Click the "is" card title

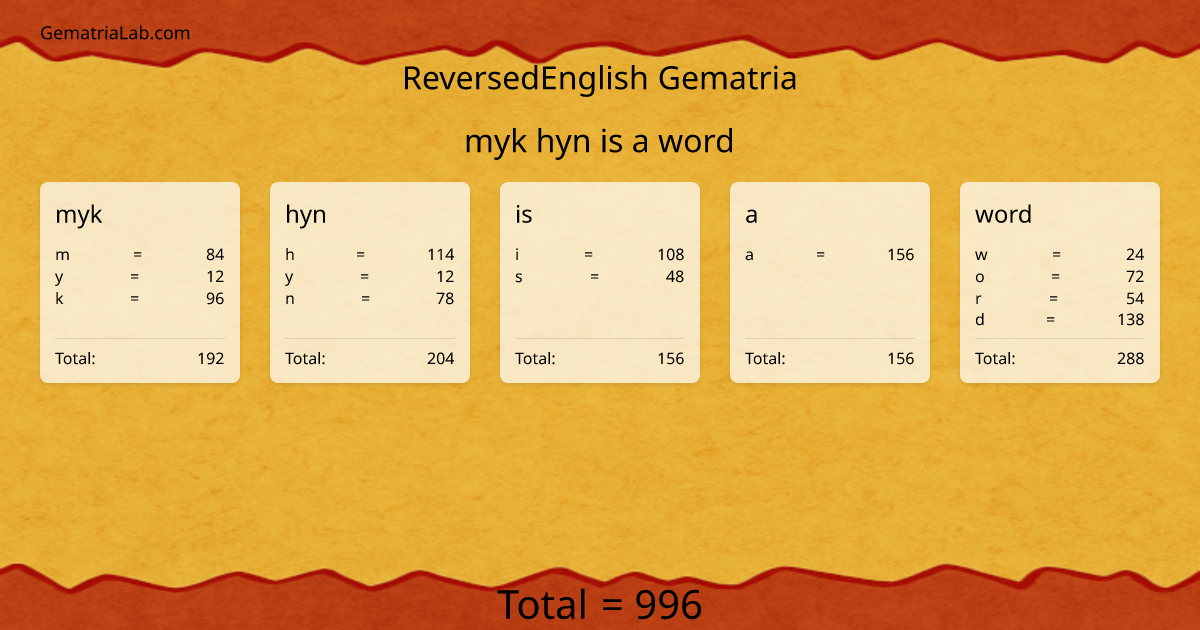[524, 214]
